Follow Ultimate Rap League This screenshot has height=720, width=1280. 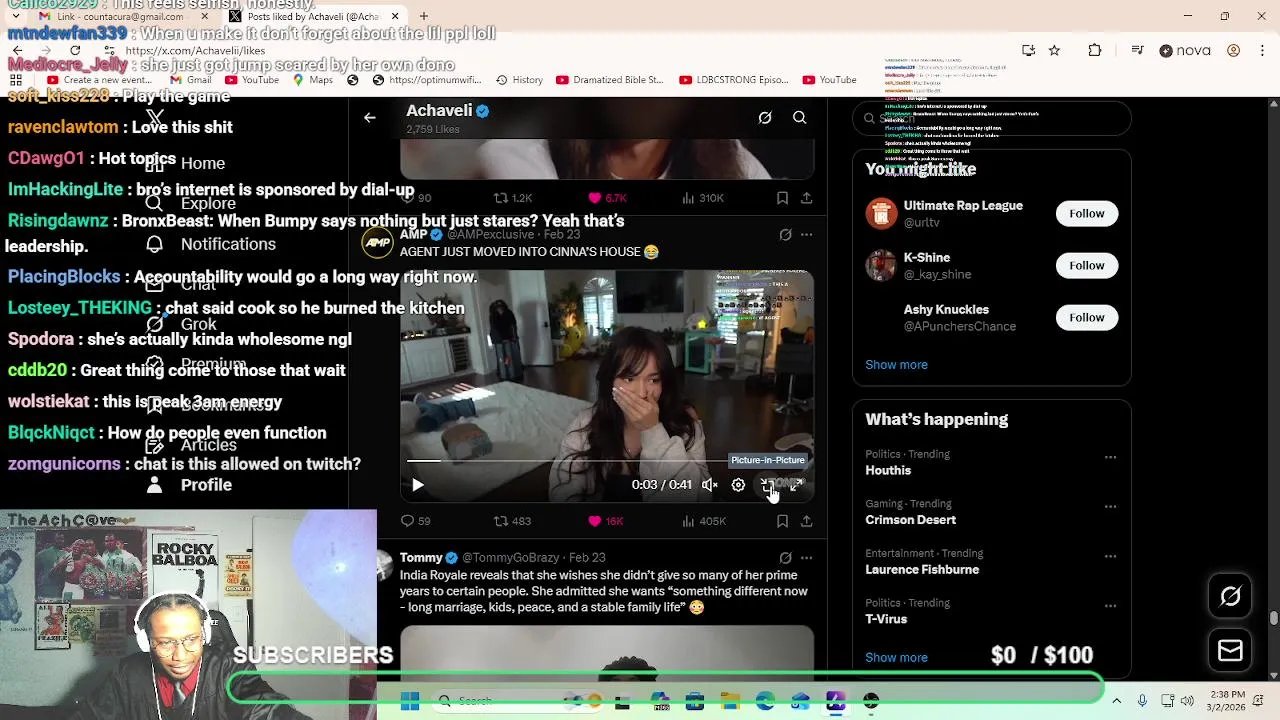[1086, 213]
